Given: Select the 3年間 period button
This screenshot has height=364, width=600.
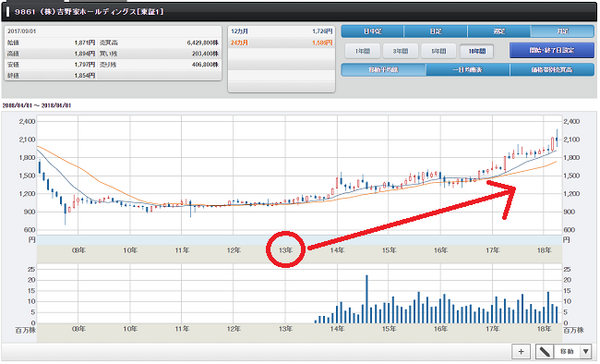Looking at the screenshot, I should [400, 51].
